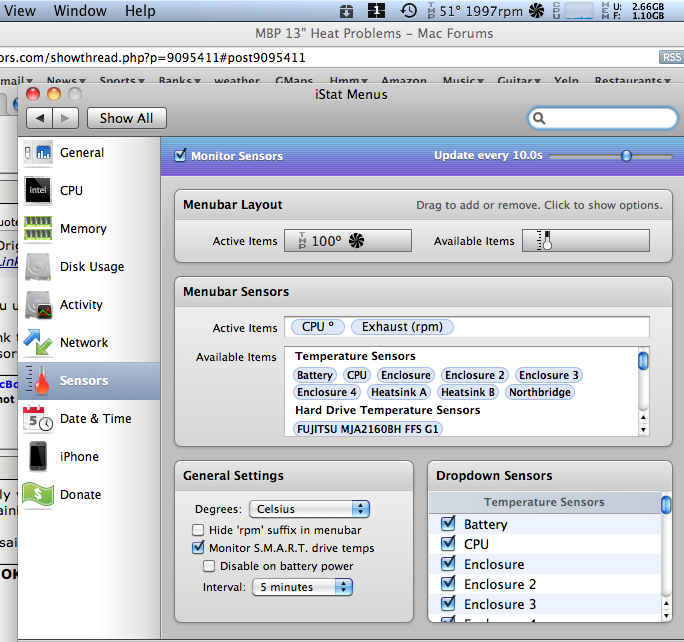Enable Disable on battery power
Image resolution: width=684 pixels, height=642 pixels.
pos(209,566)
